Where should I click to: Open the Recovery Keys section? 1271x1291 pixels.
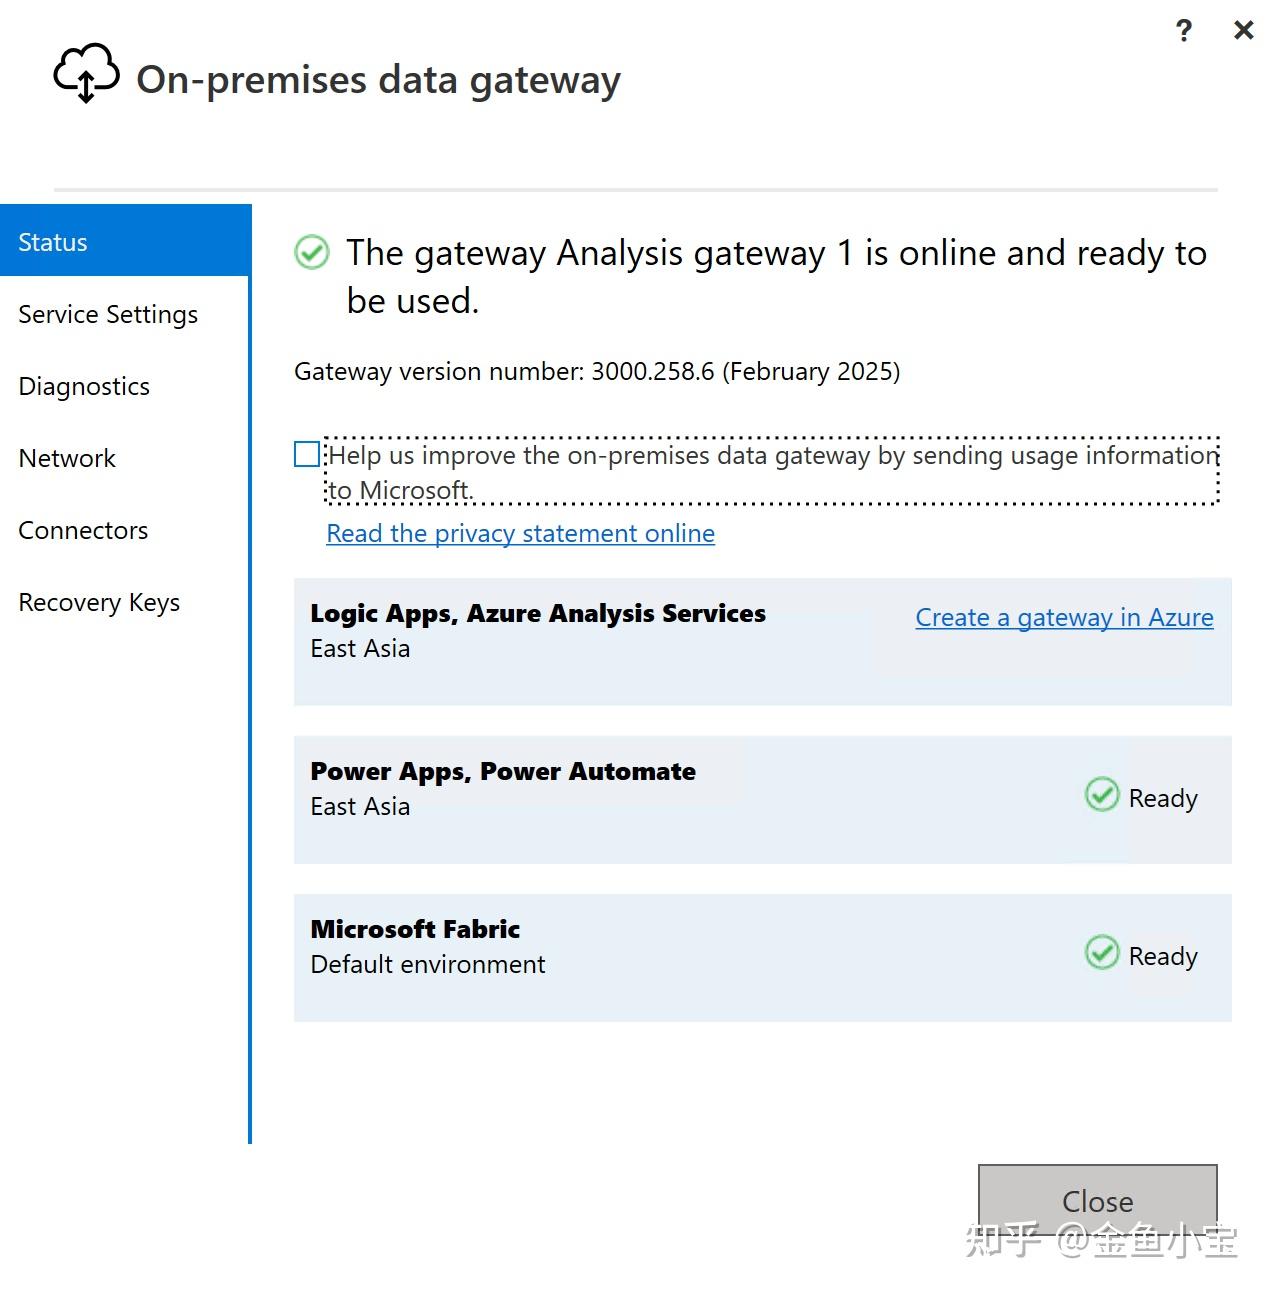pos(98,602)
